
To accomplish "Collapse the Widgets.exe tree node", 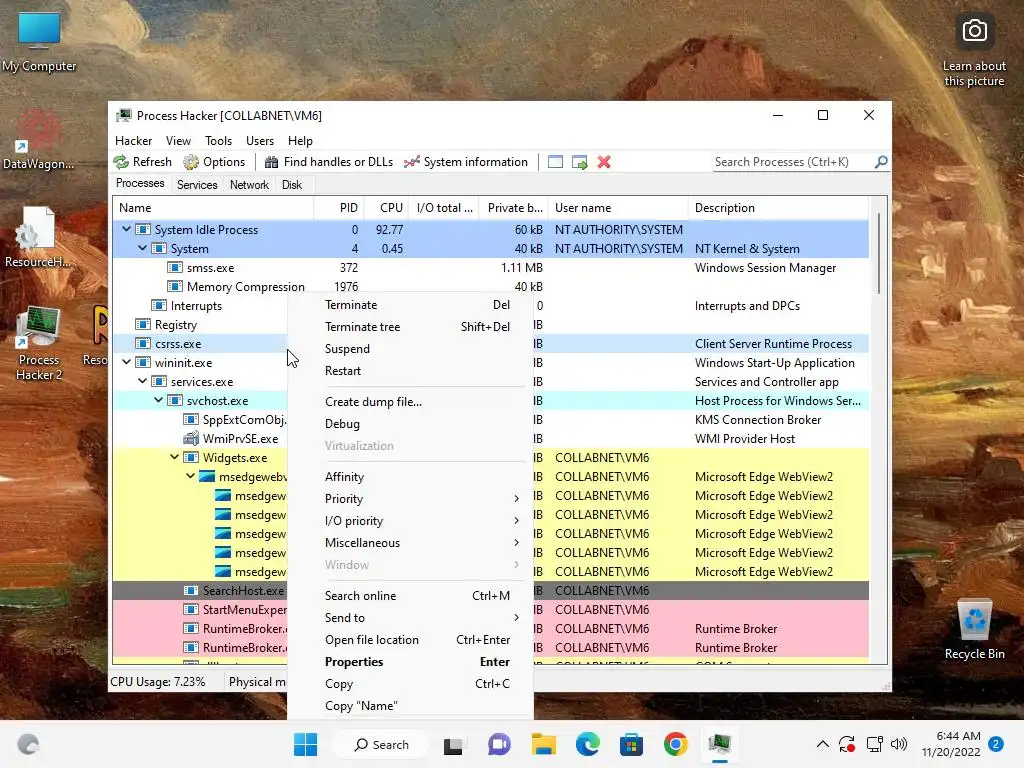I will pyautogui.click(x=174, y=457).
